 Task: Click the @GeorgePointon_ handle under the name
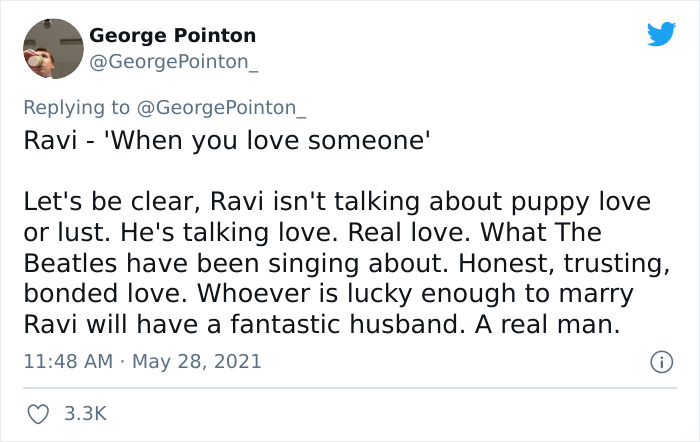[174, 62]
